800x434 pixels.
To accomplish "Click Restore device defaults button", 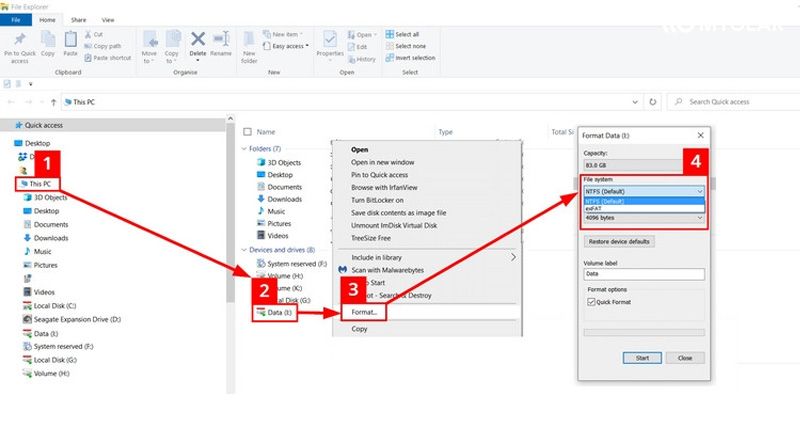I will (x=620, y=242).
